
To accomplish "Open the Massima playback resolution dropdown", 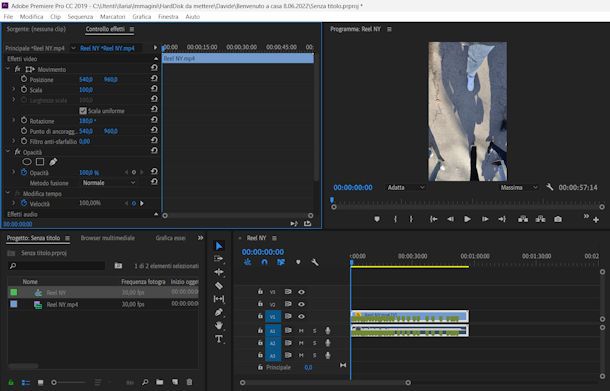I will tap(518, 188).
